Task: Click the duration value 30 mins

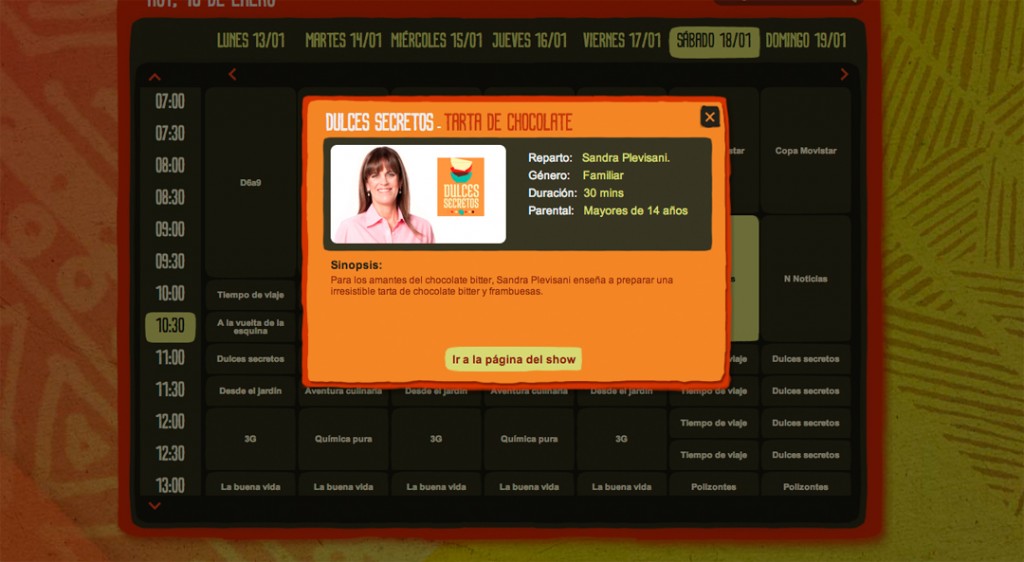Action: click(x=603, y=193)
